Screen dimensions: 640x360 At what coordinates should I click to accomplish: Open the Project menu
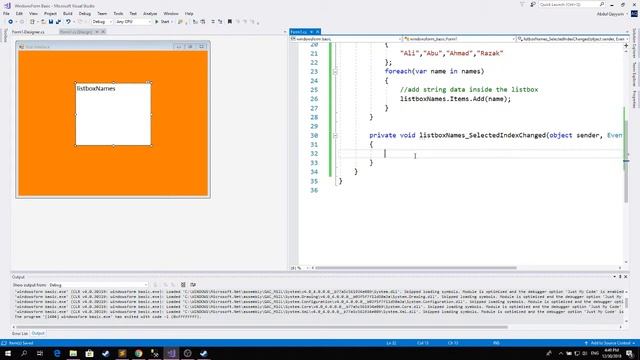50,13
